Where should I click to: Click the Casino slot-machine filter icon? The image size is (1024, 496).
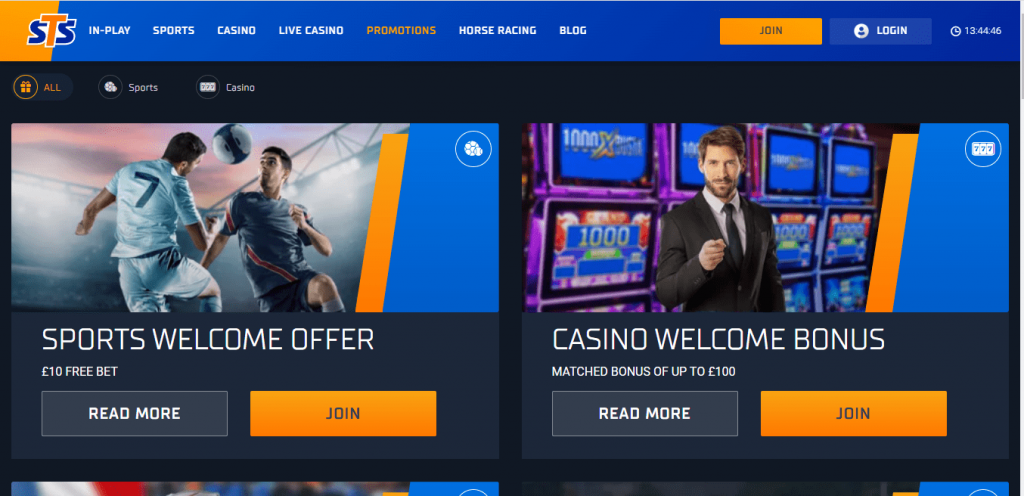208,87
